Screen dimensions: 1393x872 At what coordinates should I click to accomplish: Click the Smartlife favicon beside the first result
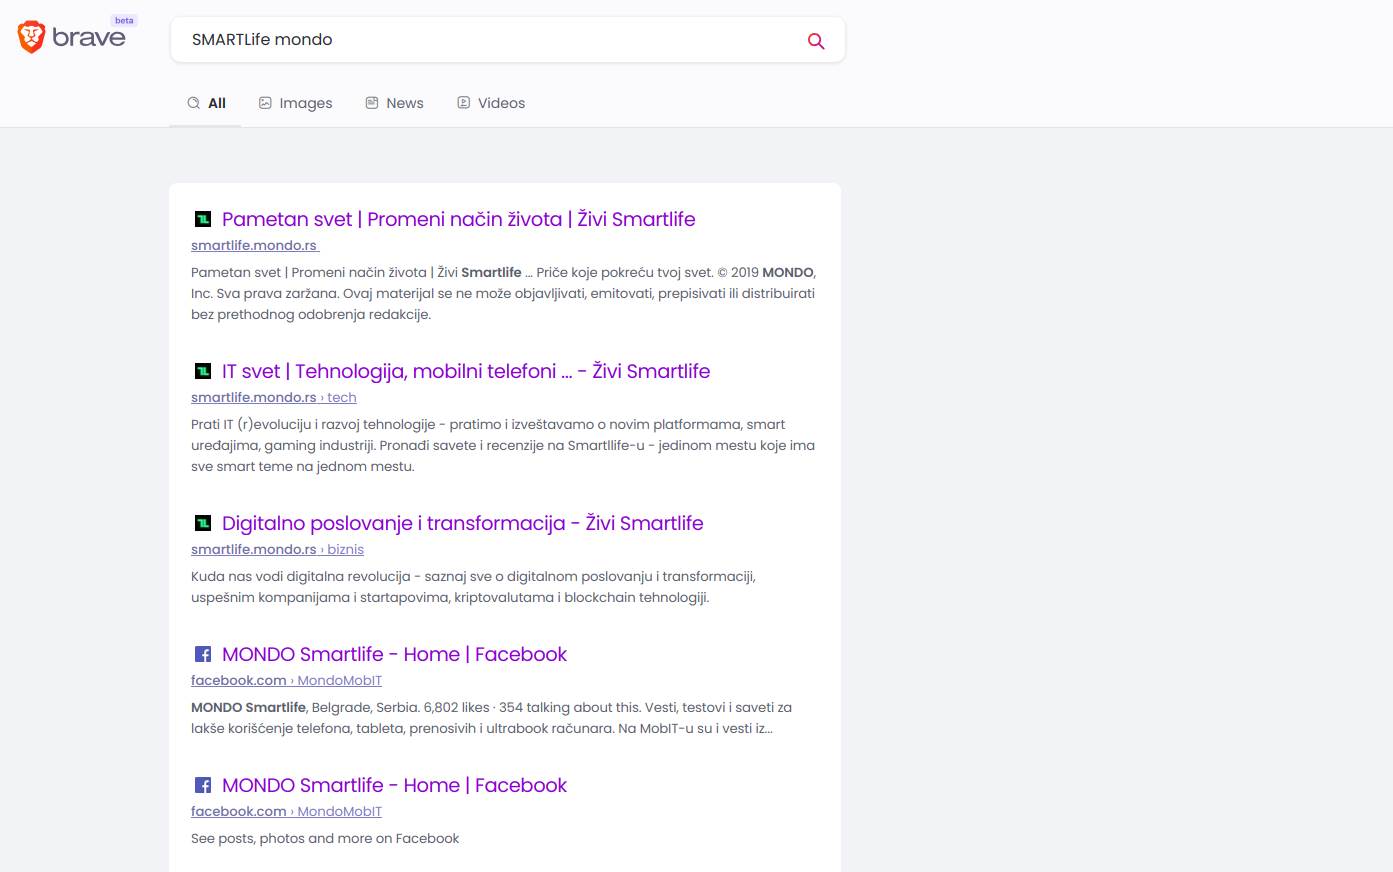203,218
